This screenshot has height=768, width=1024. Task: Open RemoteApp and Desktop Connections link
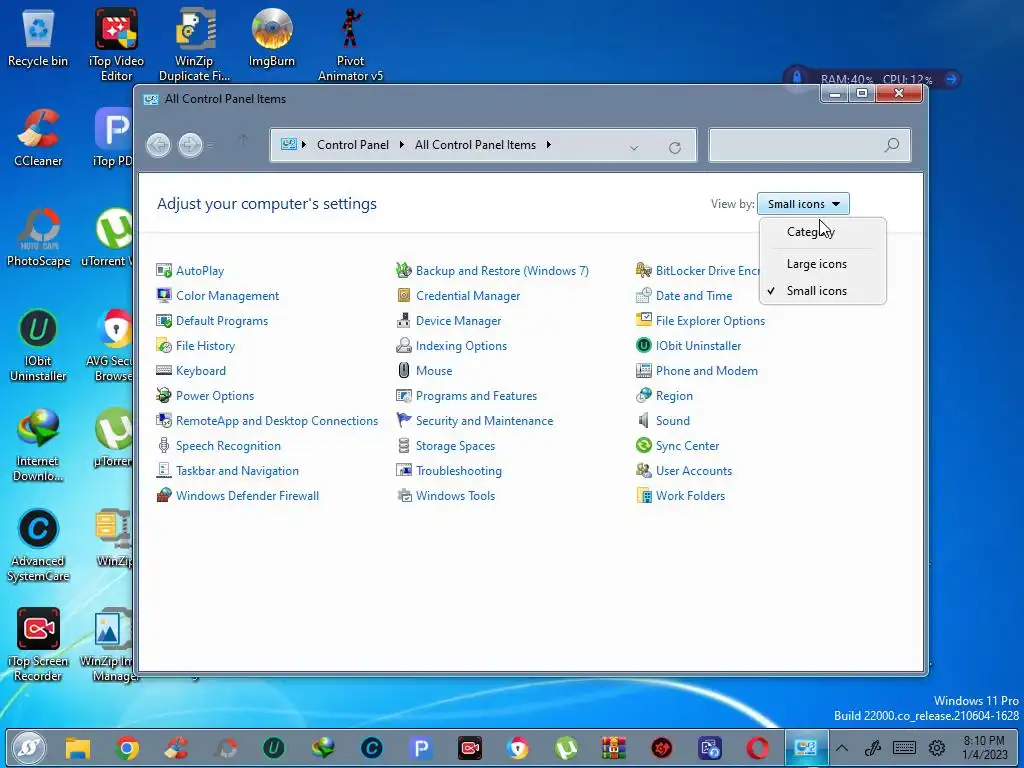(277, 421)
